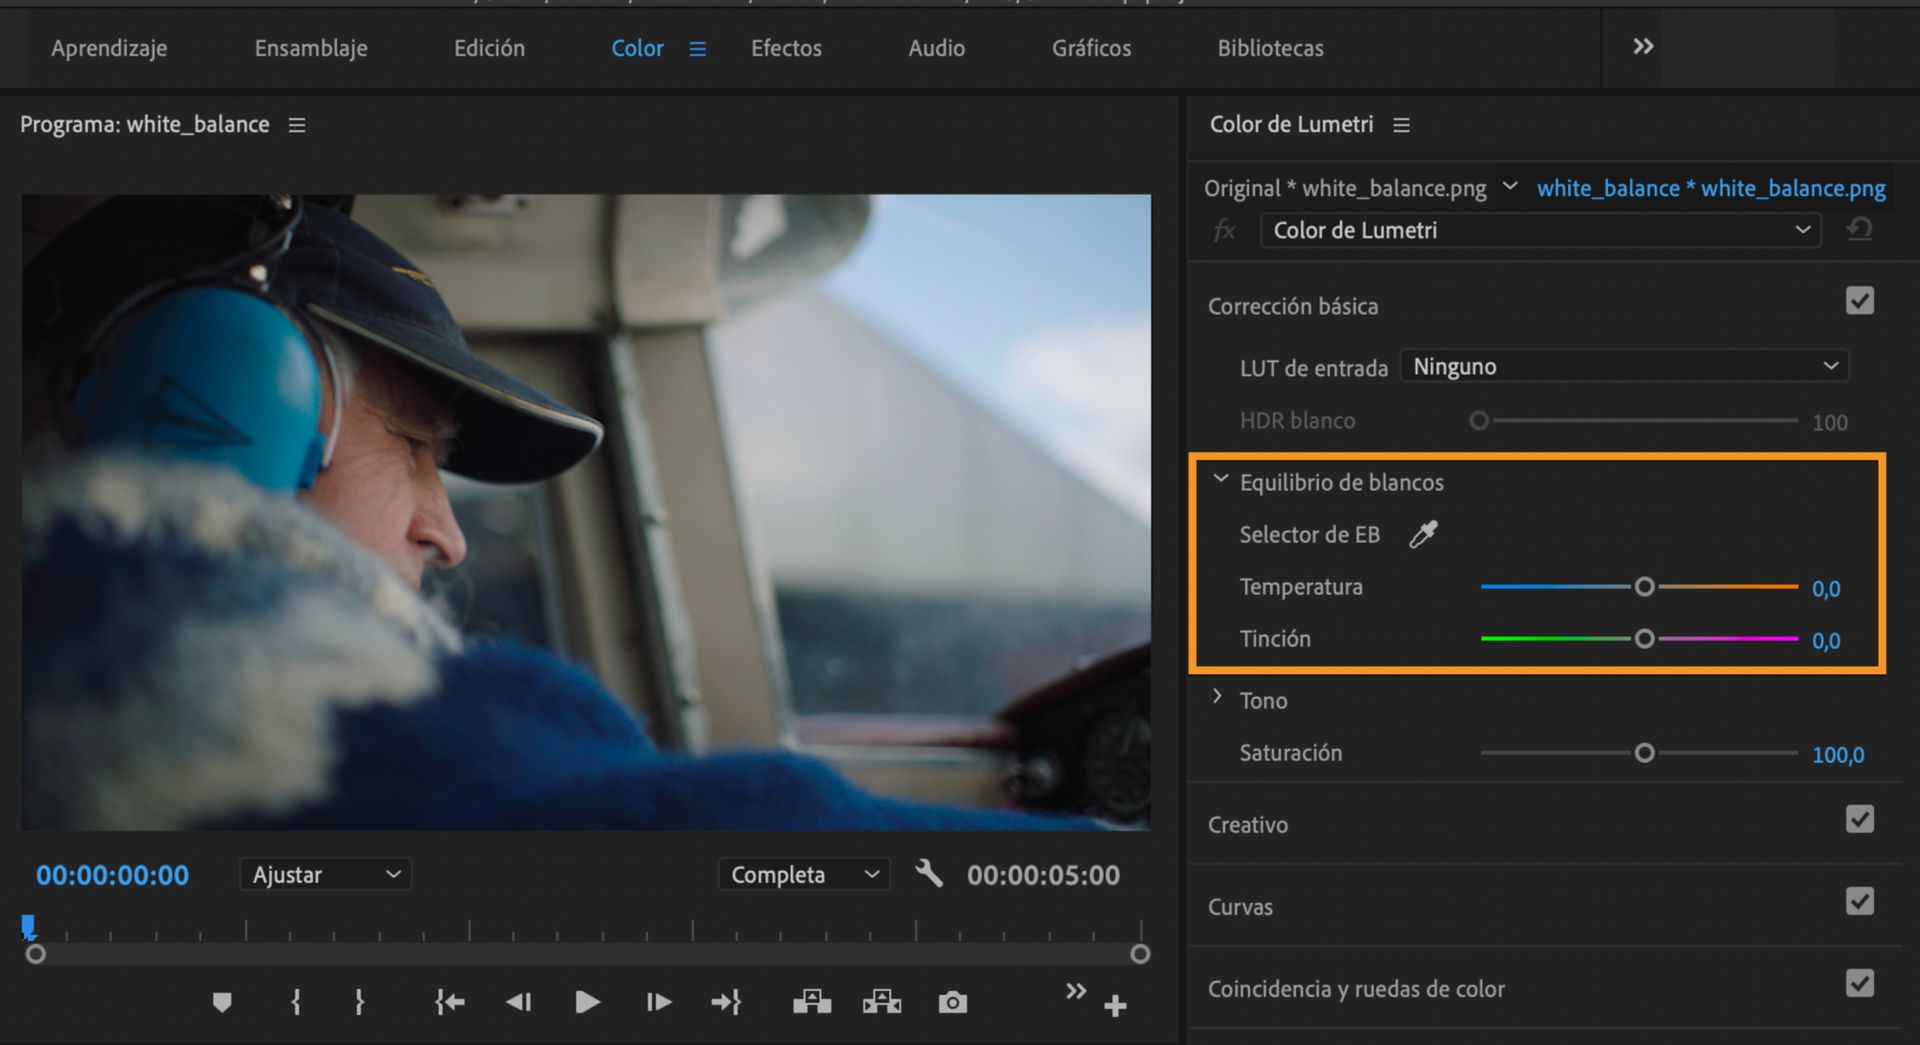1920x1045 pixels.
Task: Open the LUT de entrada dropdown
Action: (x=1624, y=367)
